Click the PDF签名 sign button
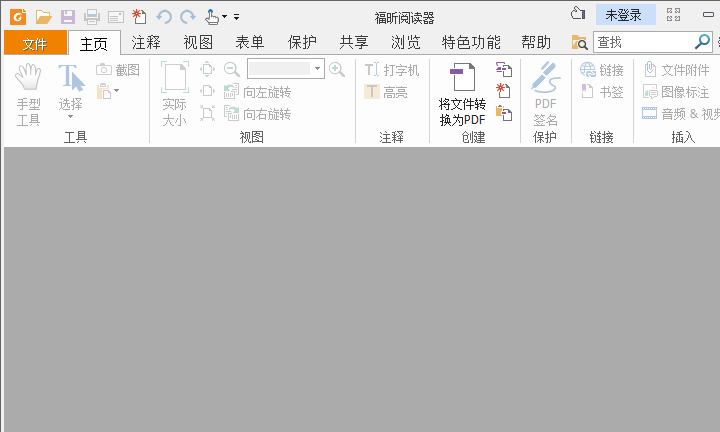This screenshot has height=432, width=720. point(546,95)
